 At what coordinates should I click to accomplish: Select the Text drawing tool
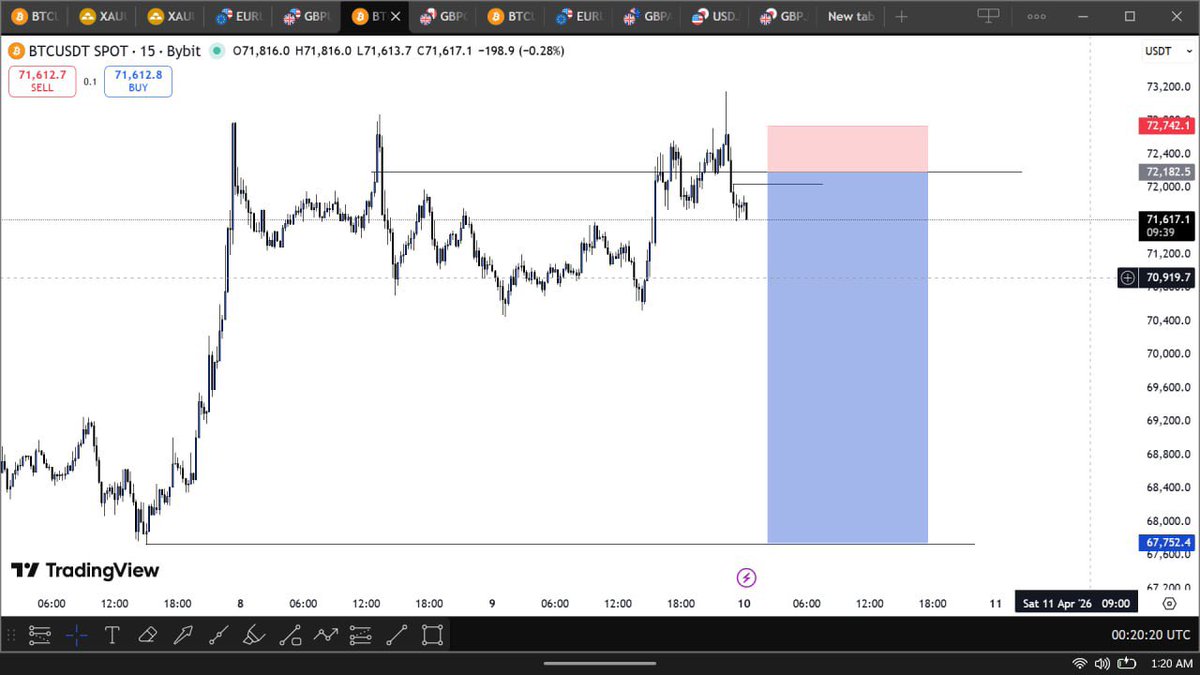(x=112, y=634)
